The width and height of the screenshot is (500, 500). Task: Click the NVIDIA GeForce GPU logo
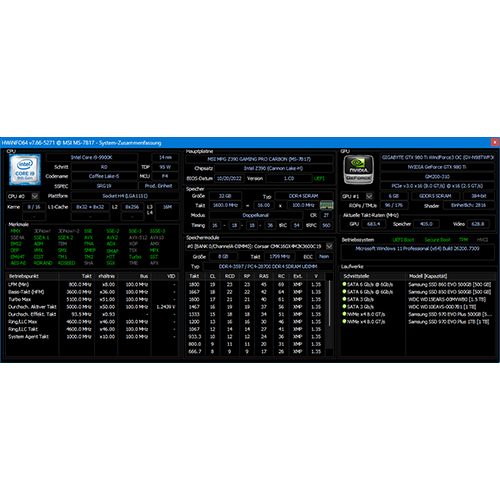pyautogui.click(x=358, y=170)
